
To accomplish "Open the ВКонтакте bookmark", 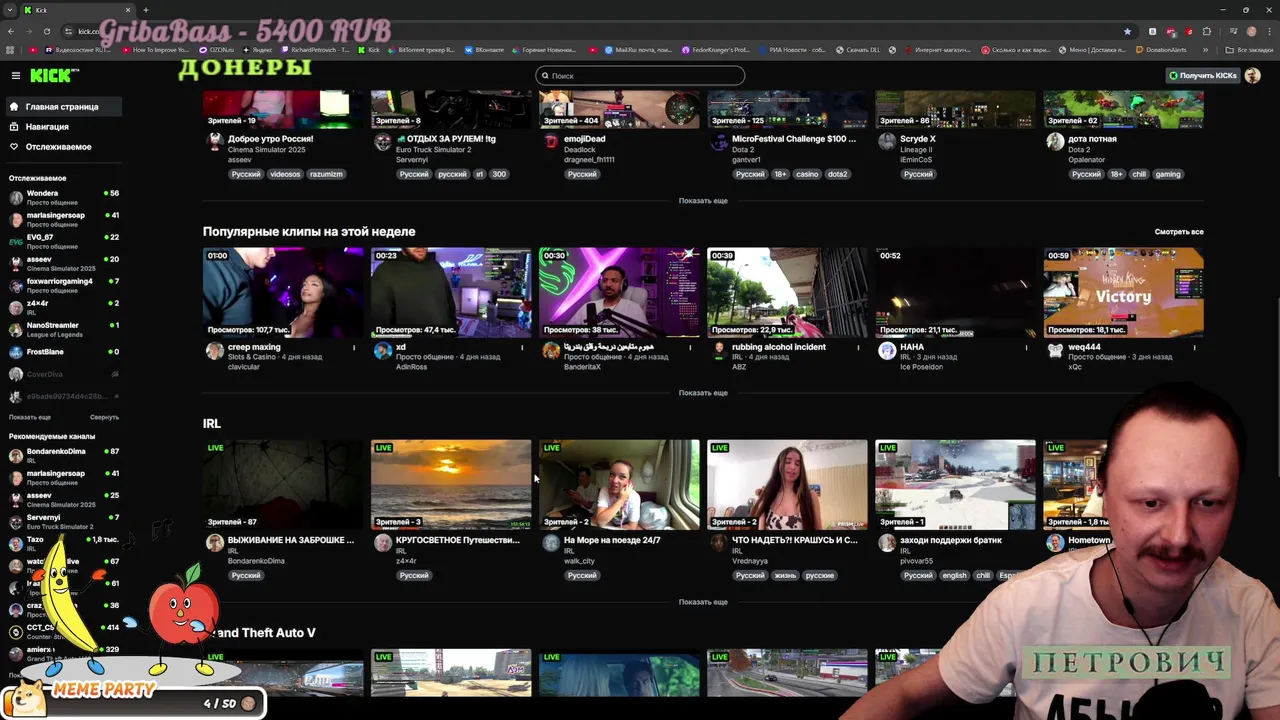I will pyautogui.click(x=484, y=50).
